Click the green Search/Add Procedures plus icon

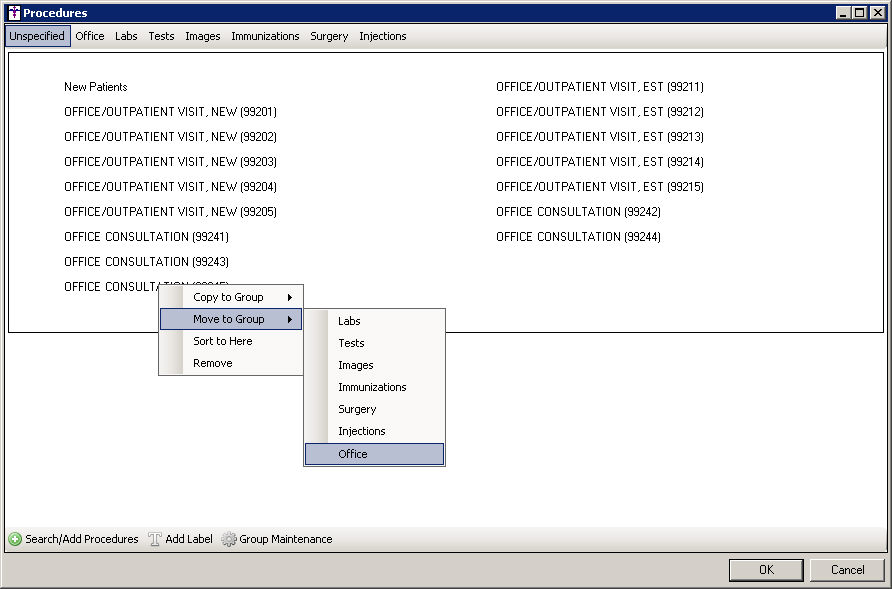pos(15,539)
